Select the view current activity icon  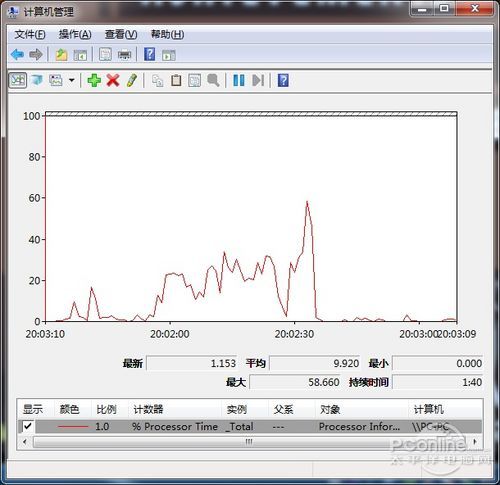coord(18,80)
